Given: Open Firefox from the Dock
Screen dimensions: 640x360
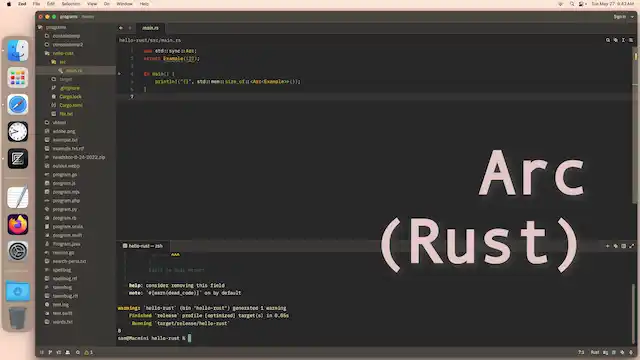Looking at the screenshot, I should tap(18, 224).
